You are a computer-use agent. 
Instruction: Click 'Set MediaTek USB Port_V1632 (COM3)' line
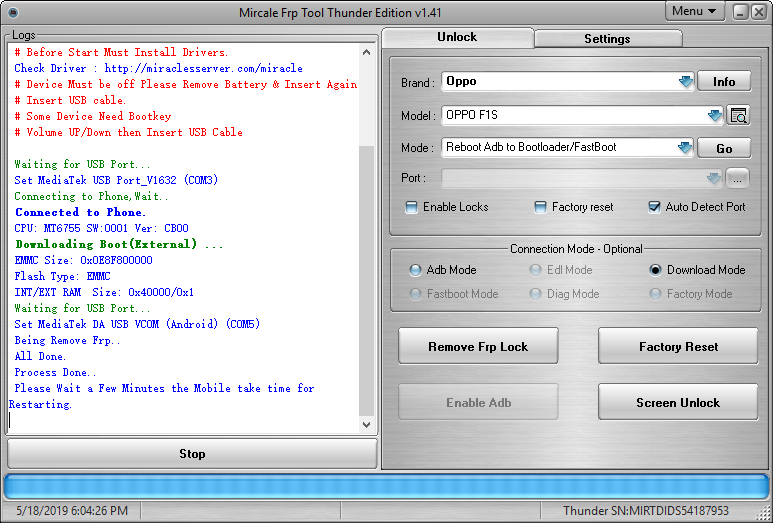pyautogui.click(x=116, y=180)
